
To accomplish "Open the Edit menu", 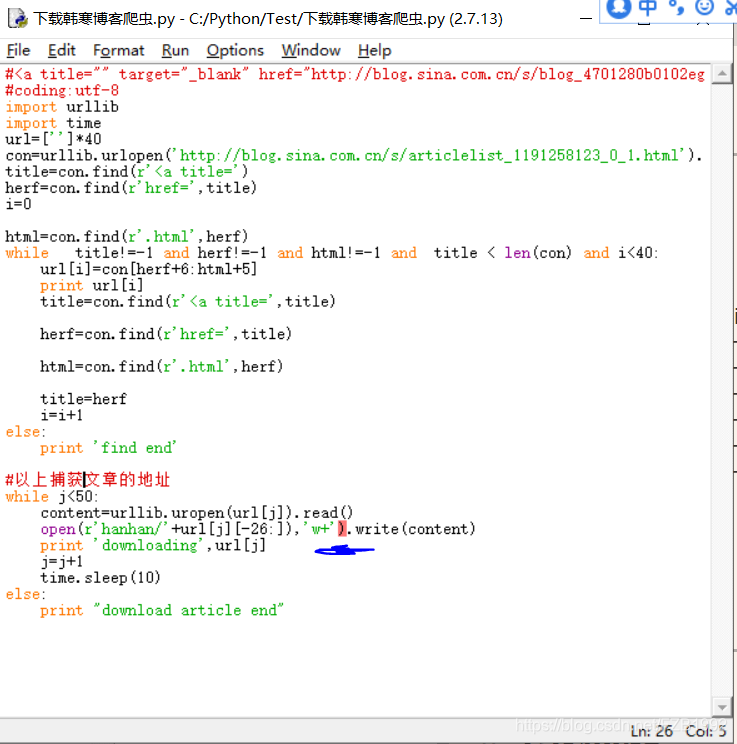I will click(x=61, y=50).
